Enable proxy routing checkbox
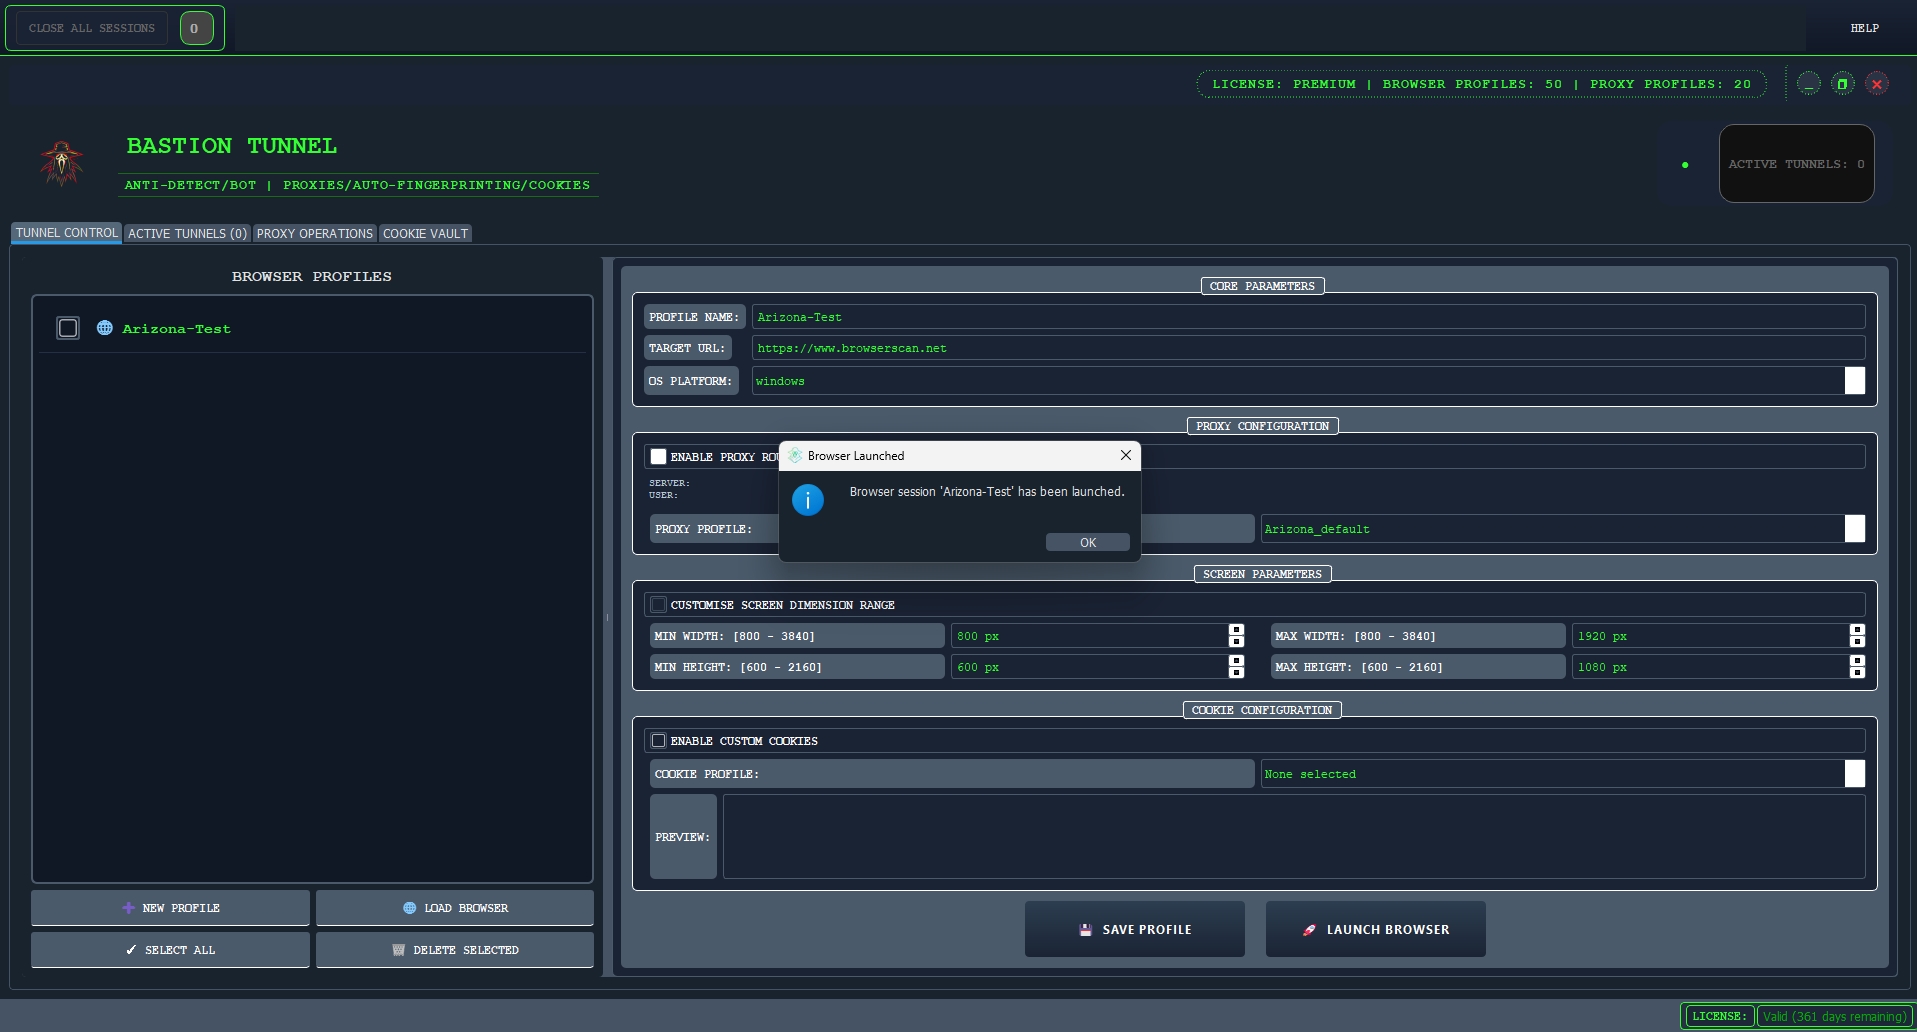 658,457
